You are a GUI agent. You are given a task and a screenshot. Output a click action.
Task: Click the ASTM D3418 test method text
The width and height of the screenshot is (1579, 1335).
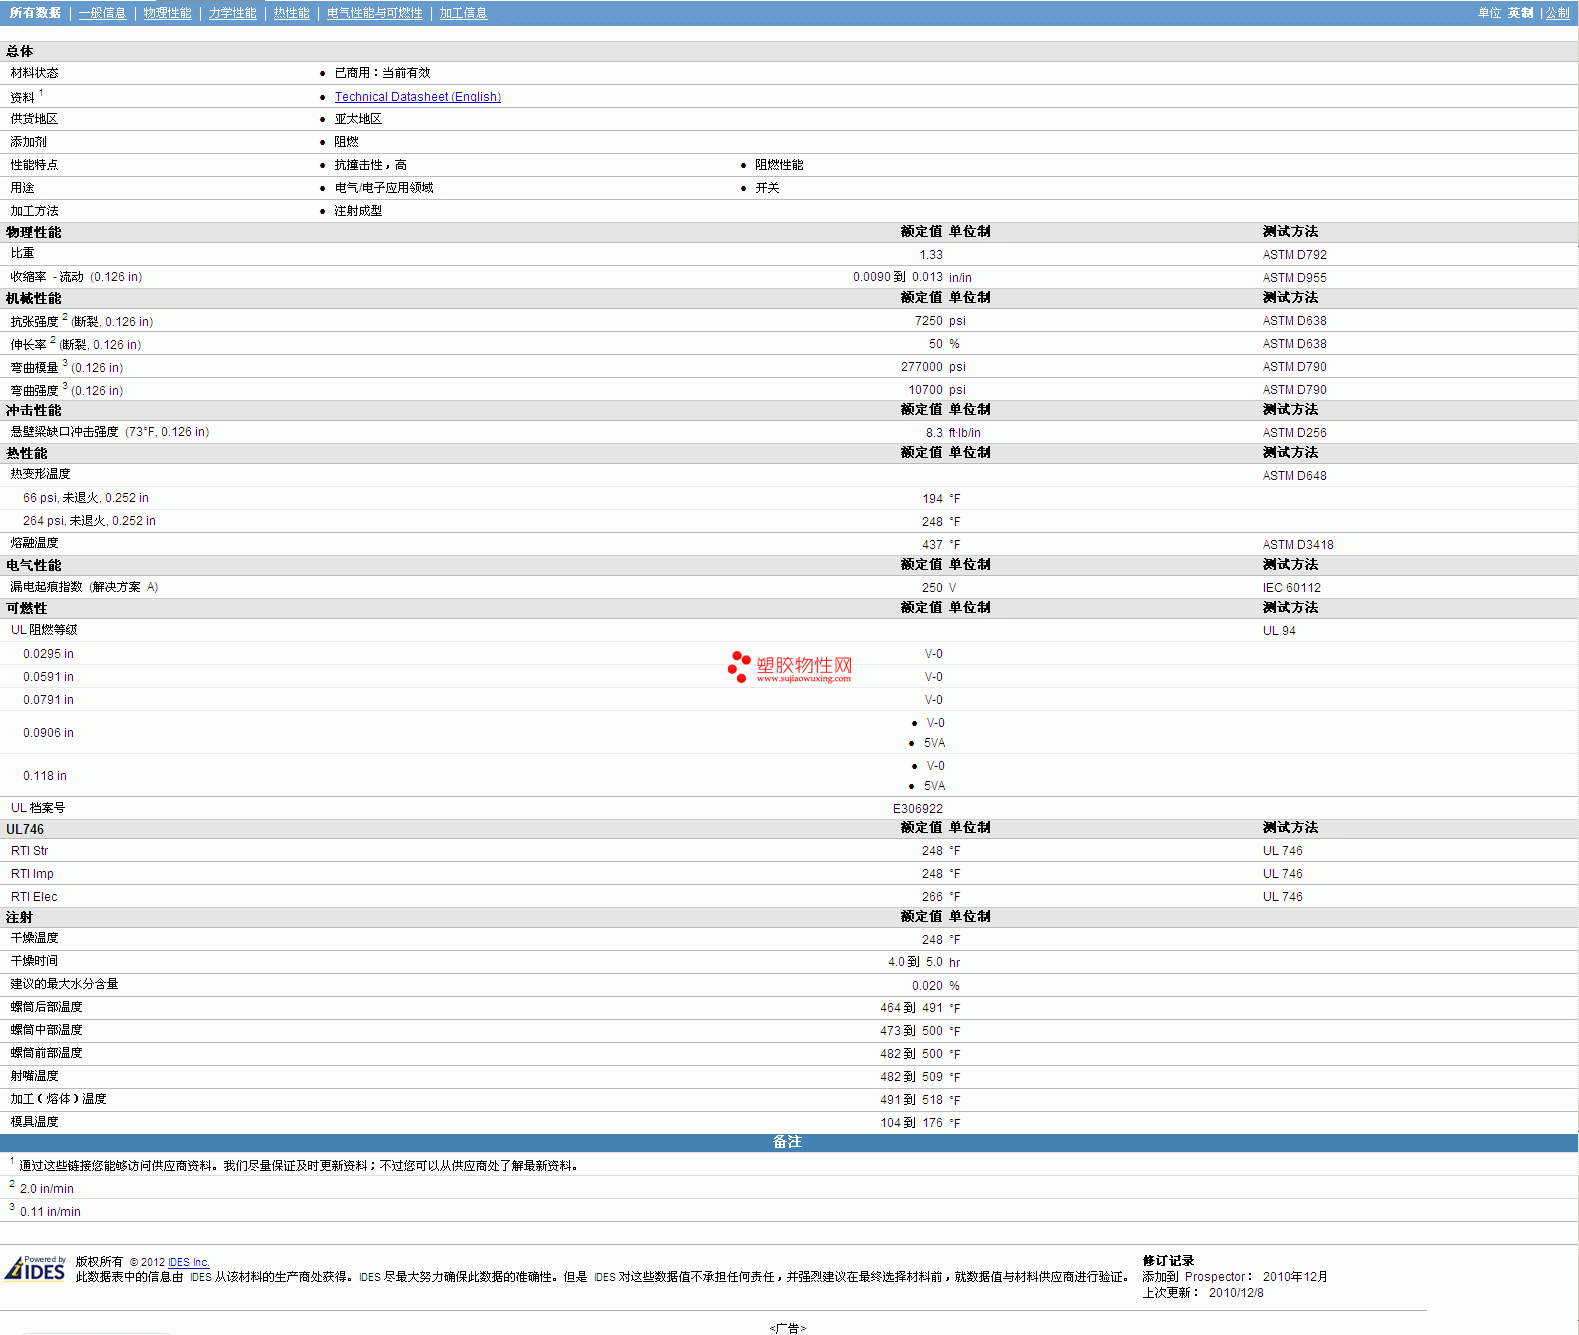(x=1297, y=545)
